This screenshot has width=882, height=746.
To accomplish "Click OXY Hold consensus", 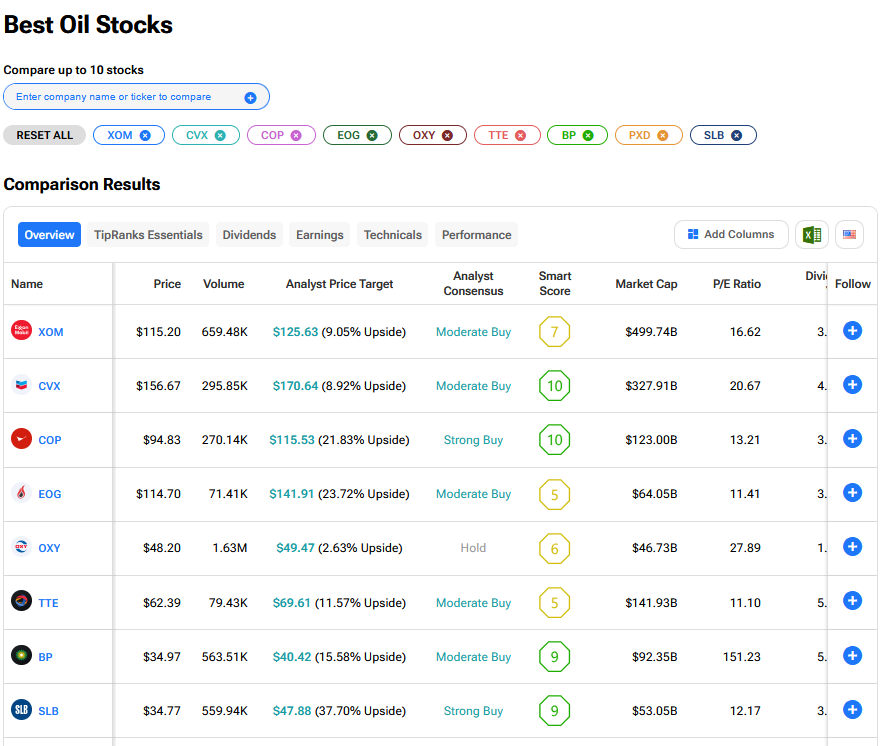I will 473,548.
